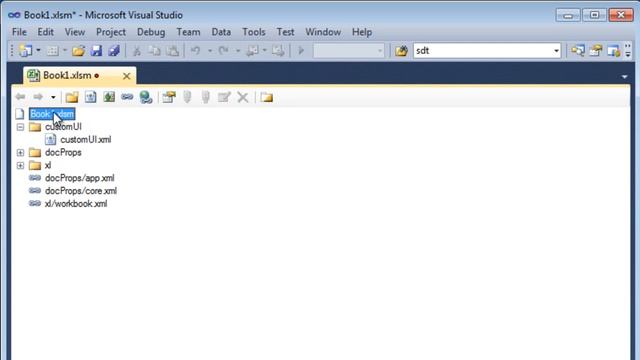Open the Find combo box dropdown arrow

tap(556, 51)
